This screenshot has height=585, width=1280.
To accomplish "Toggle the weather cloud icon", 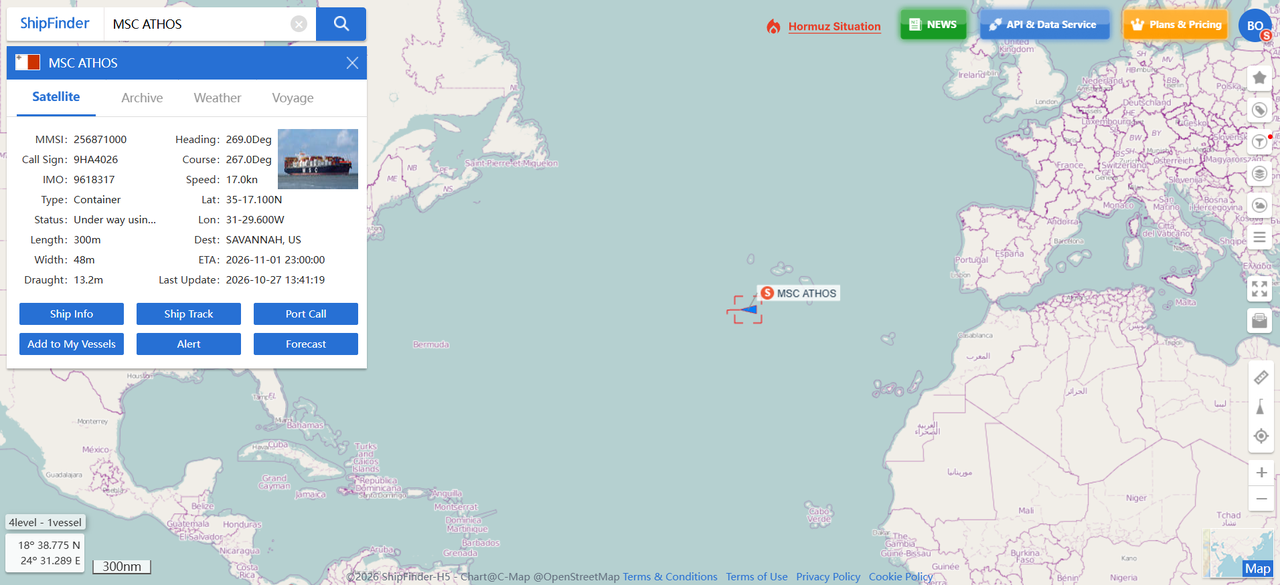I will pos(1260,206).
